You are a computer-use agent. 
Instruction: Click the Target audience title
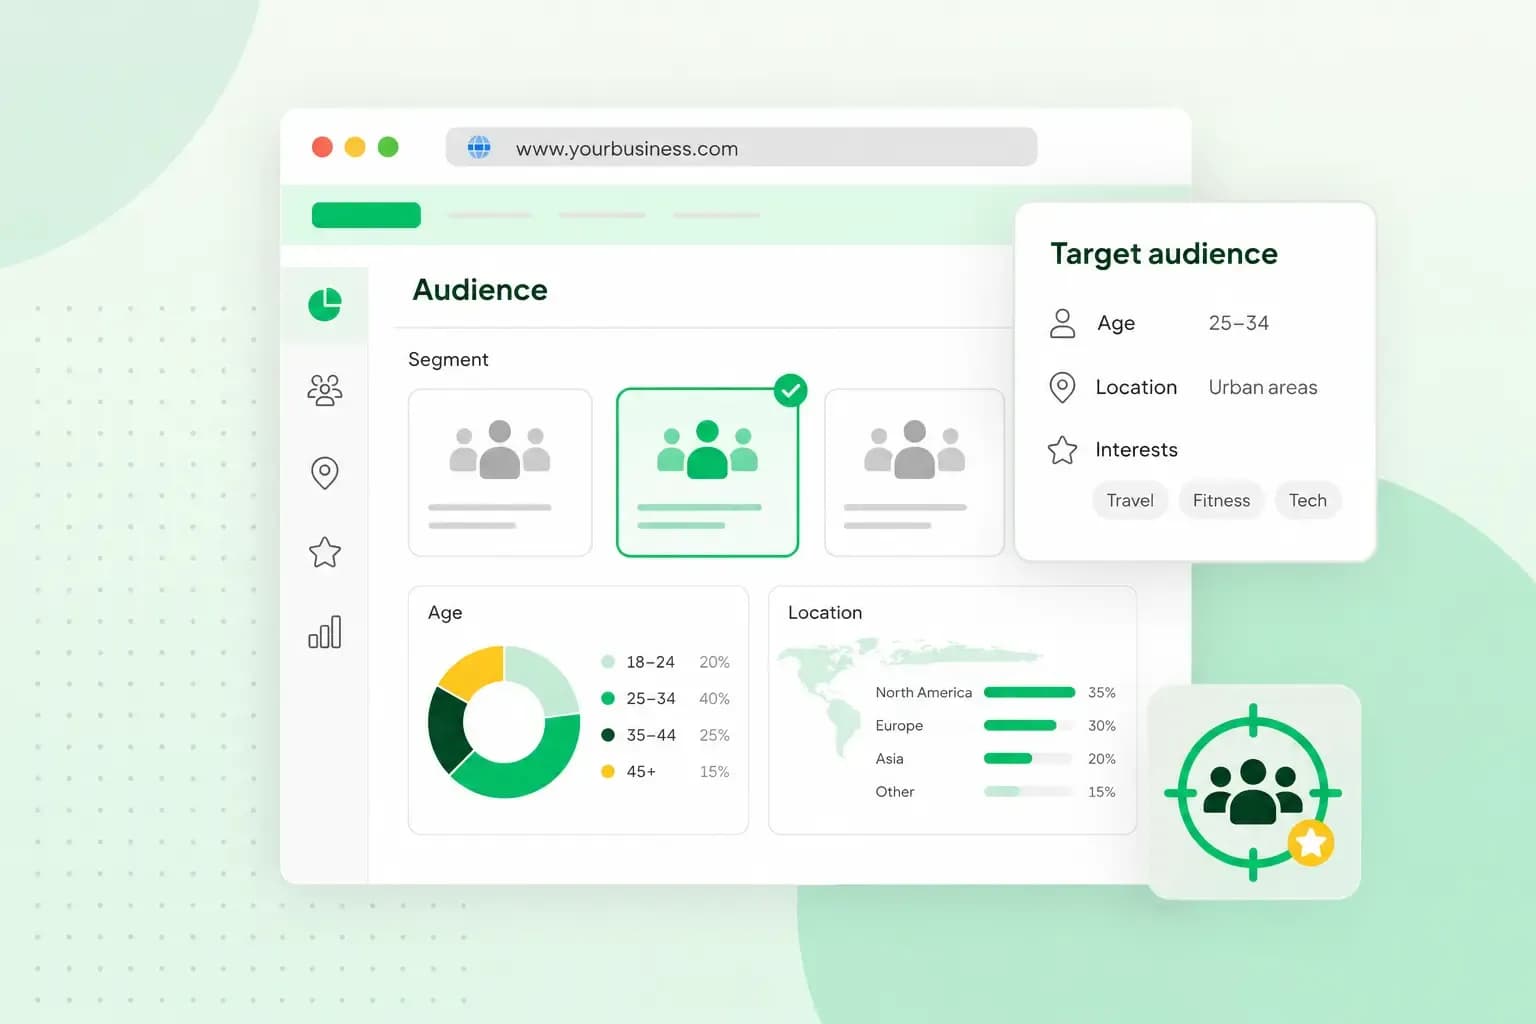tap(1164, 254)
